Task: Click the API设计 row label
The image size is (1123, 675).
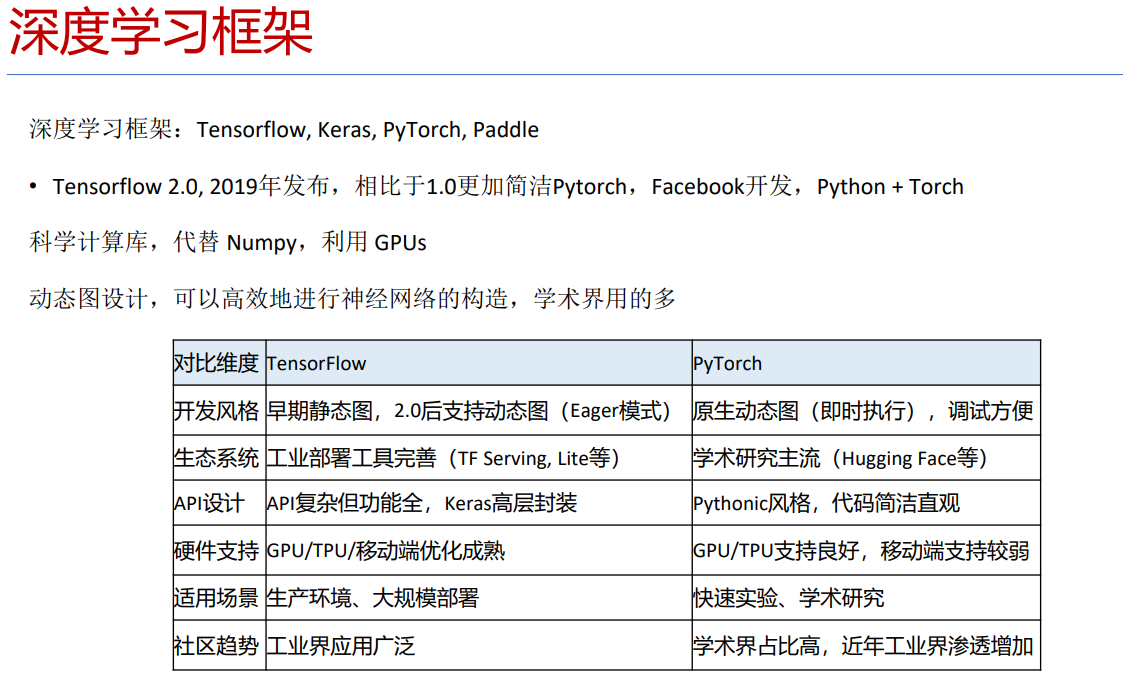Action: (x=219, y=503)
